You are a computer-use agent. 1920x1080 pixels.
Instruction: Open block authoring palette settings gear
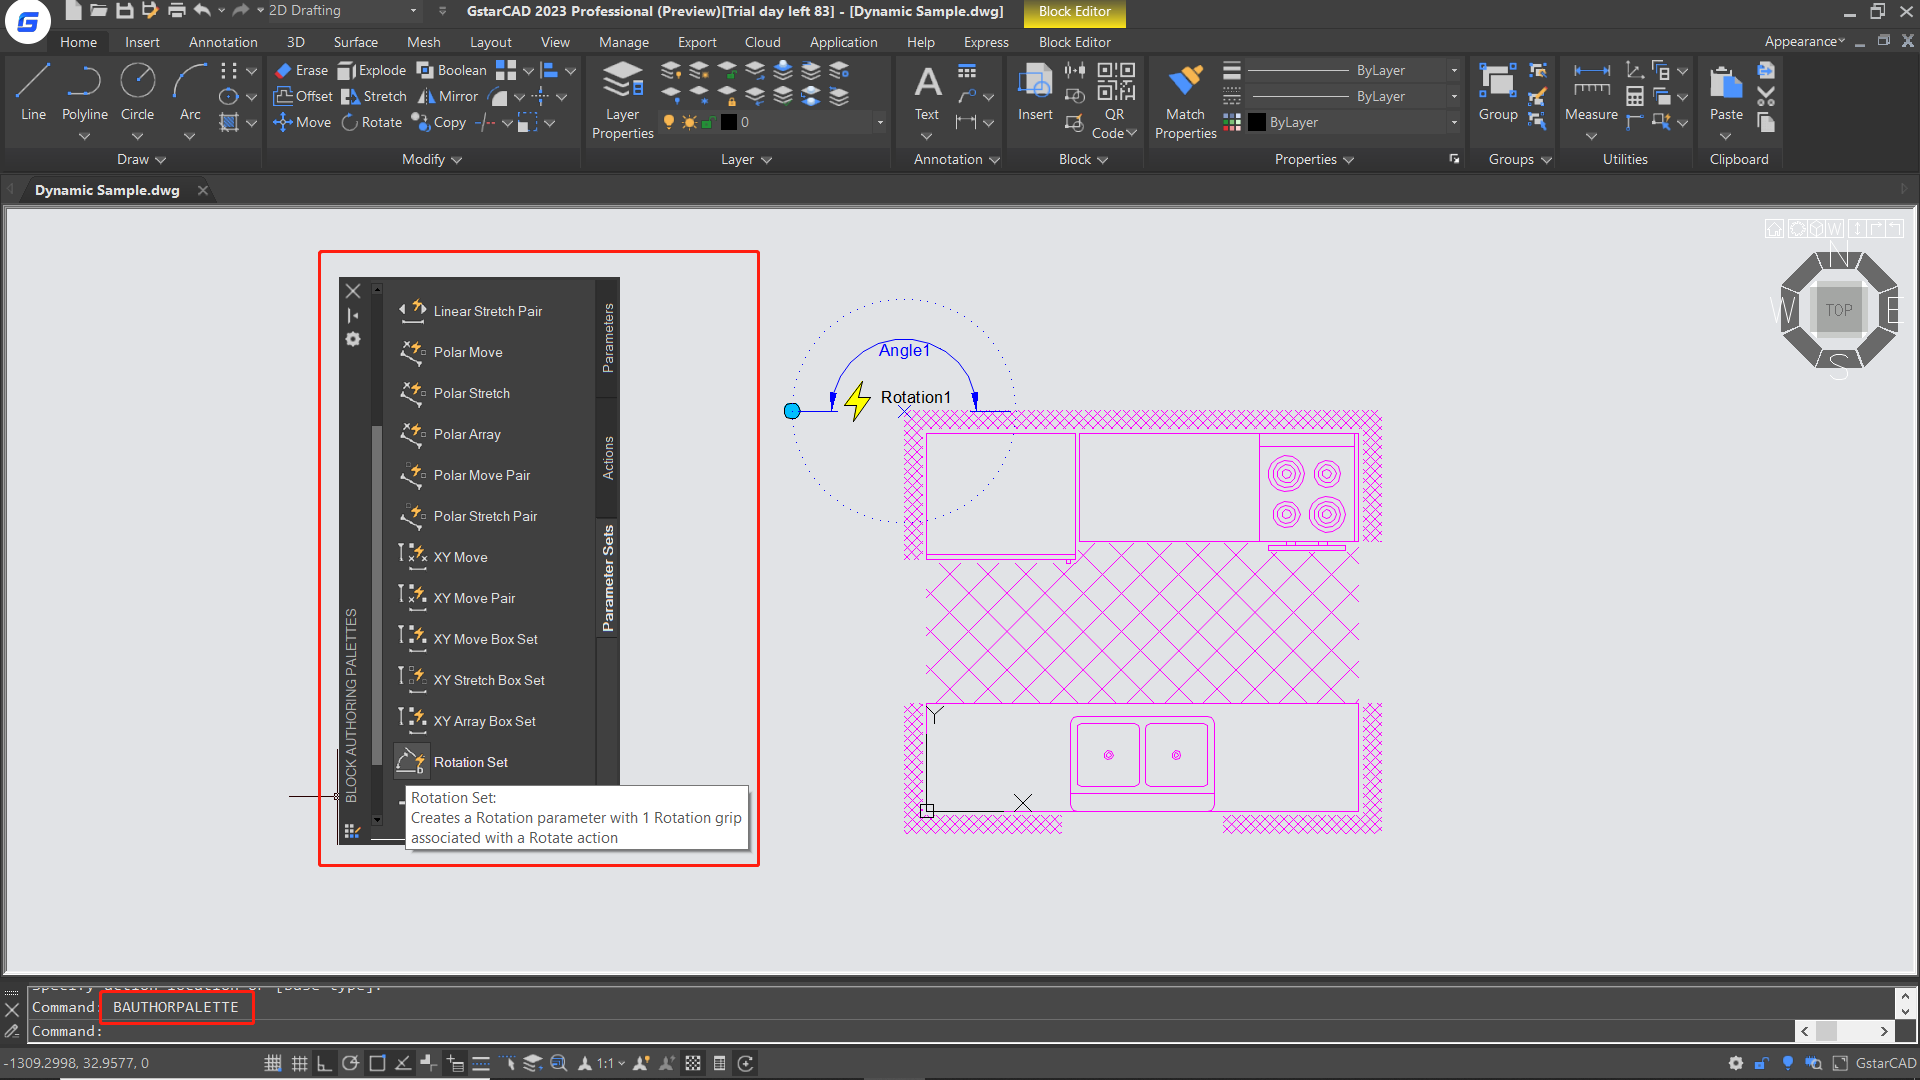[x=353, y=340]
